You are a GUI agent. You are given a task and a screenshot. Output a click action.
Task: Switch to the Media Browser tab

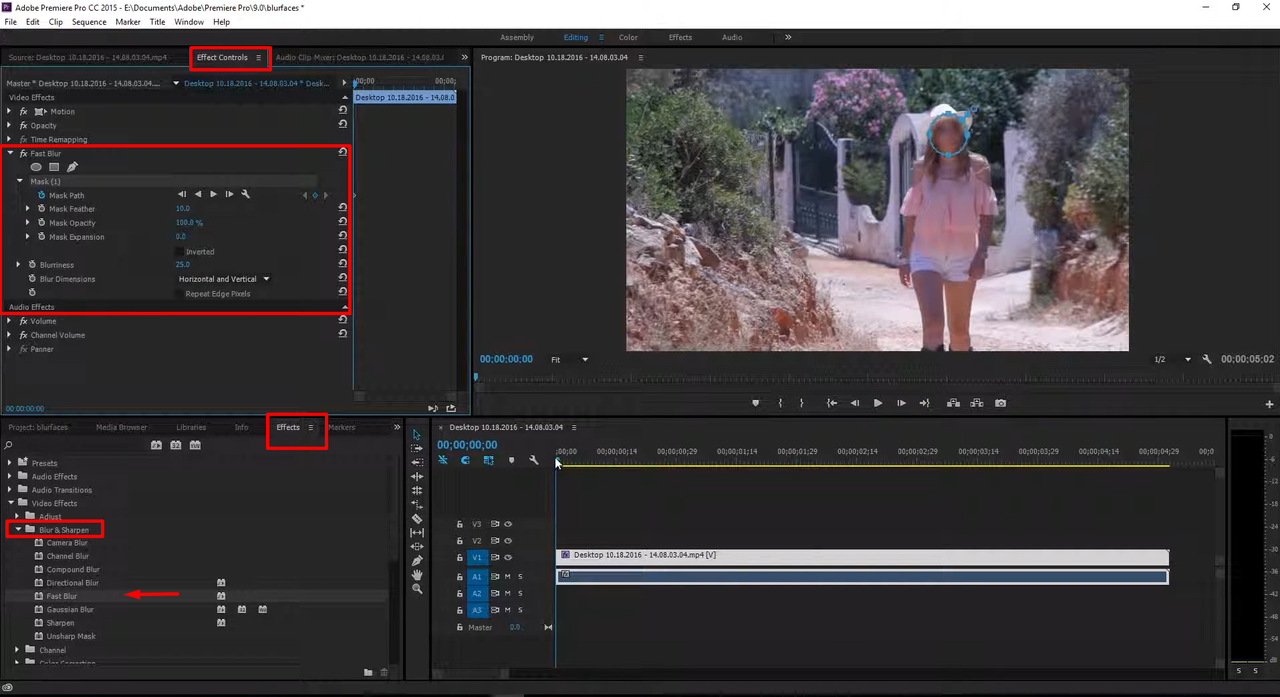point(121,427)
